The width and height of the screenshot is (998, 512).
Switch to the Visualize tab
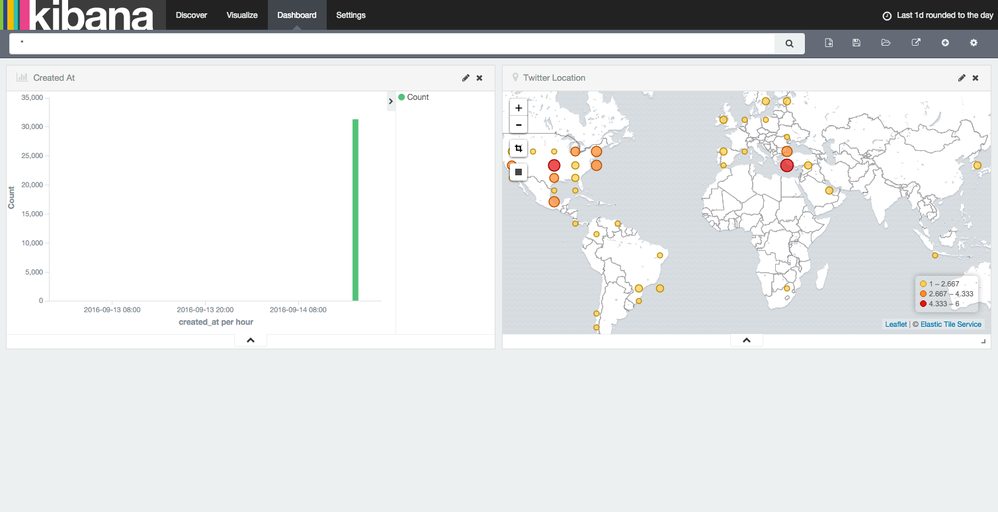[x=242, y=15]
